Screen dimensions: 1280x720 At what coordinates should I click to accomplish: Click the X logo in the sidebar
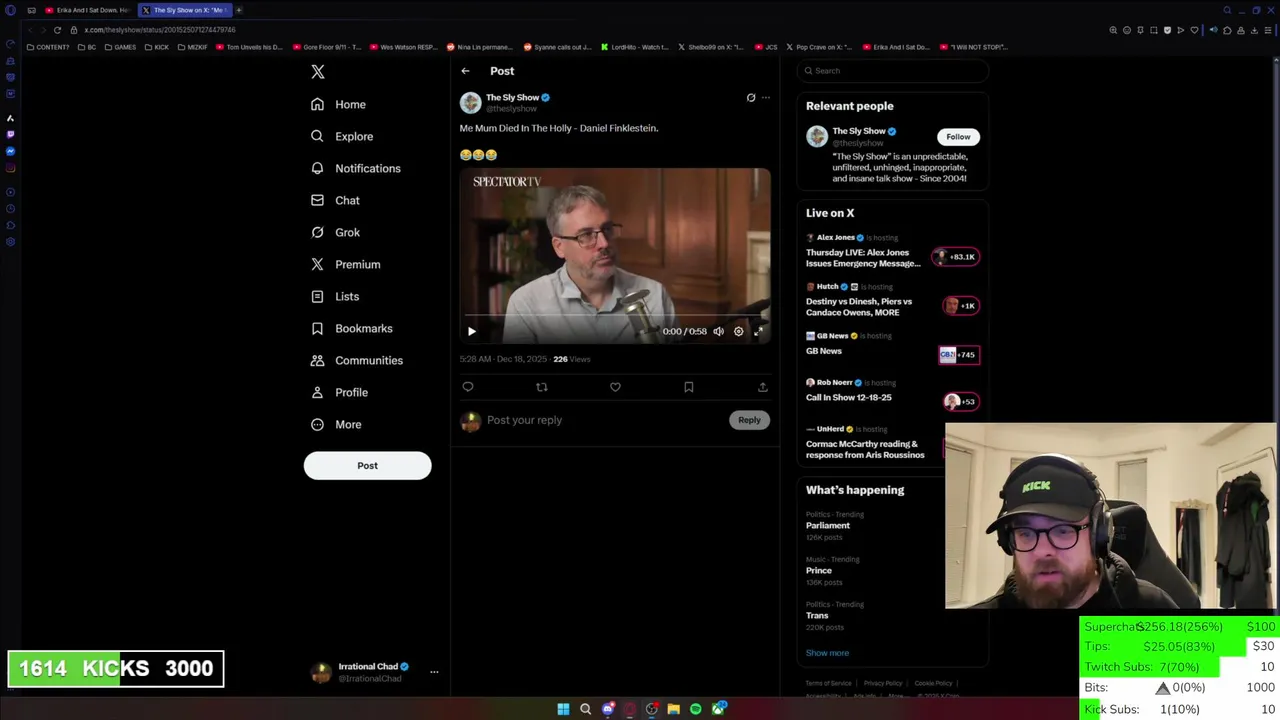pyautogui.click(x=317, y=72)
